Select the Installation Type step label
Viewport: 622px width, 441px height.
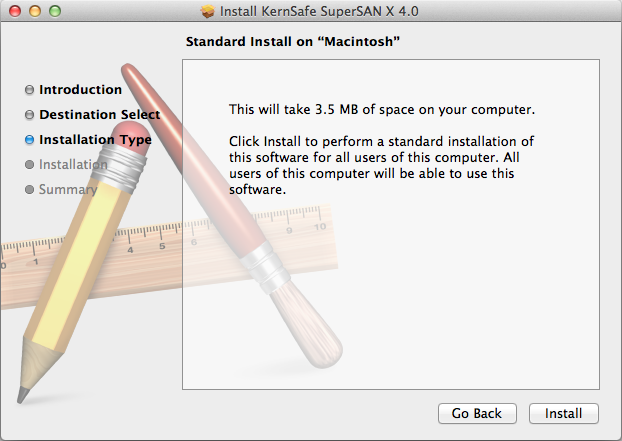click(95, 140)
